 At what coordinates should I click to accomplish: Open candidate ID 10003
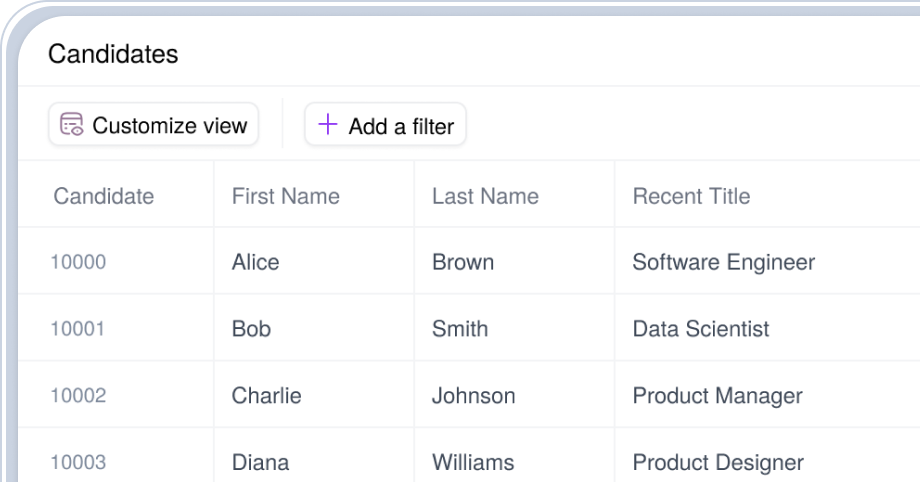(x=78, y=462)
